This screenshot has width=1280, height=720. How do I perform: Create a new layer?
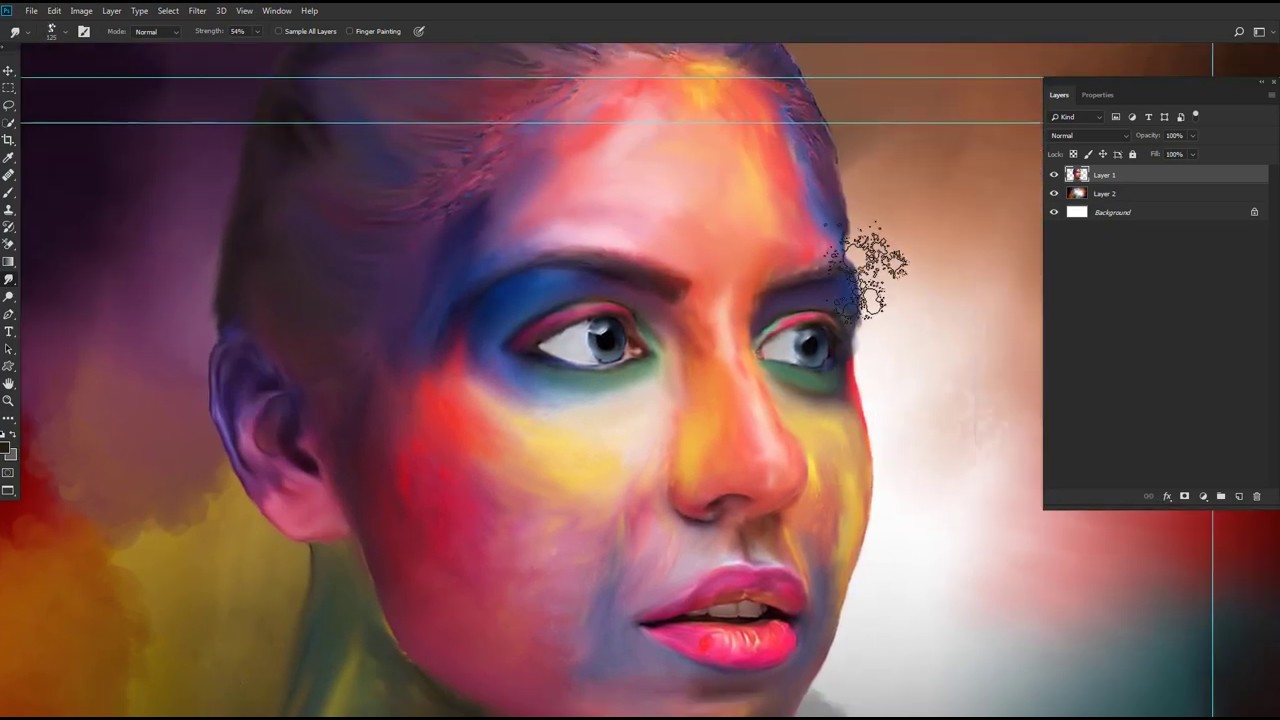[1239, 496]
